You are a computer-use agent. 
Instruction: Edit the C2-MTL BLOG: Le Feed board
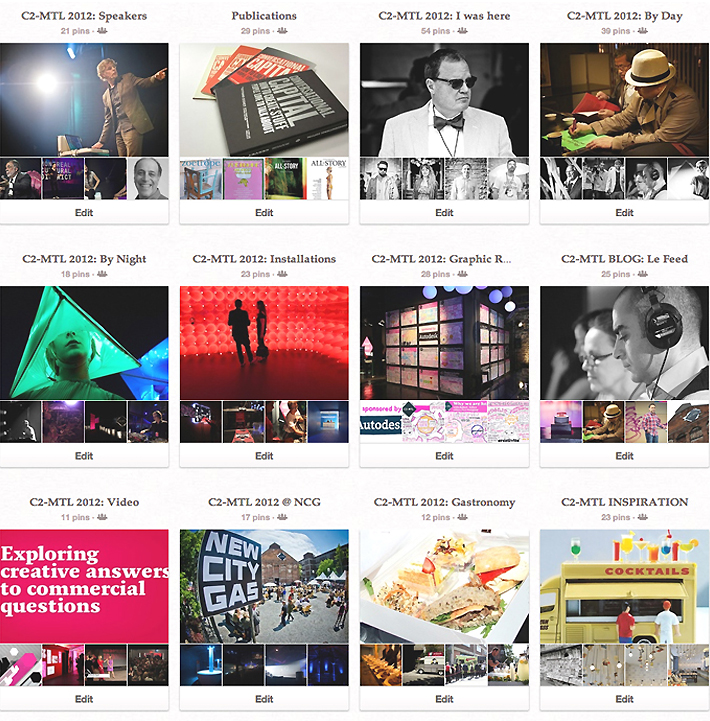click(624, 456)
